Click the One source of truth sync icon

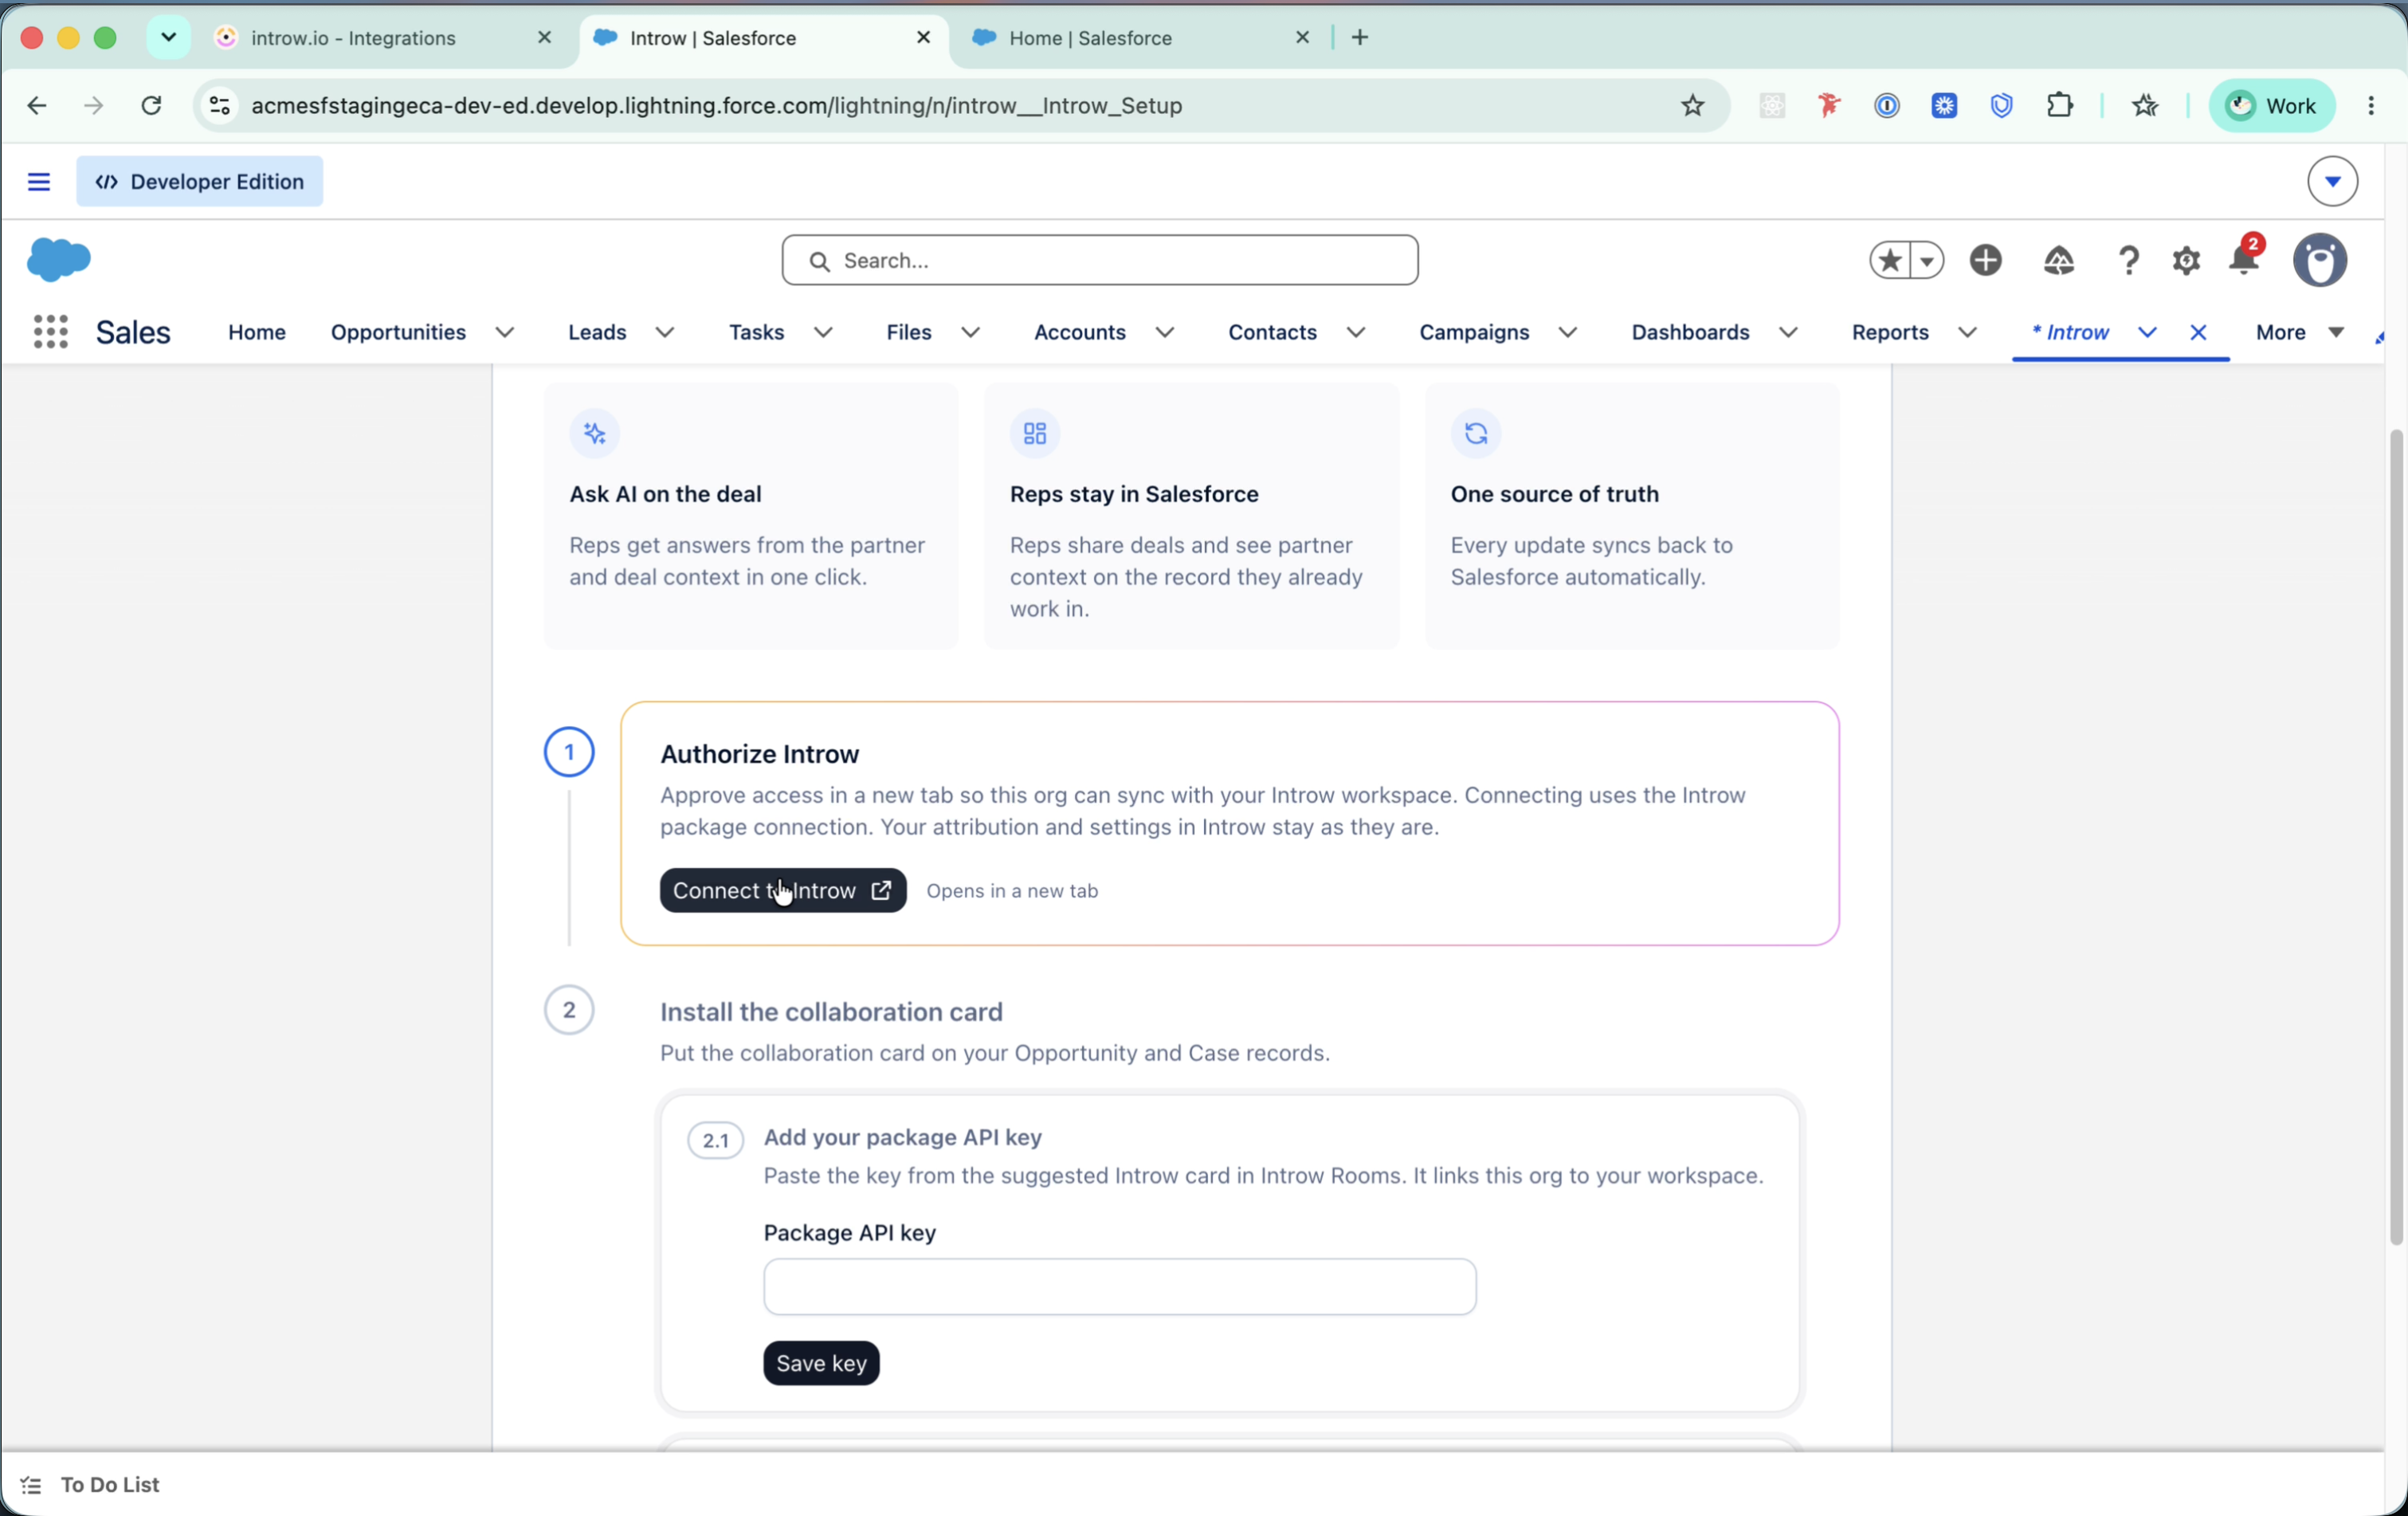(x=1475, y=433)
